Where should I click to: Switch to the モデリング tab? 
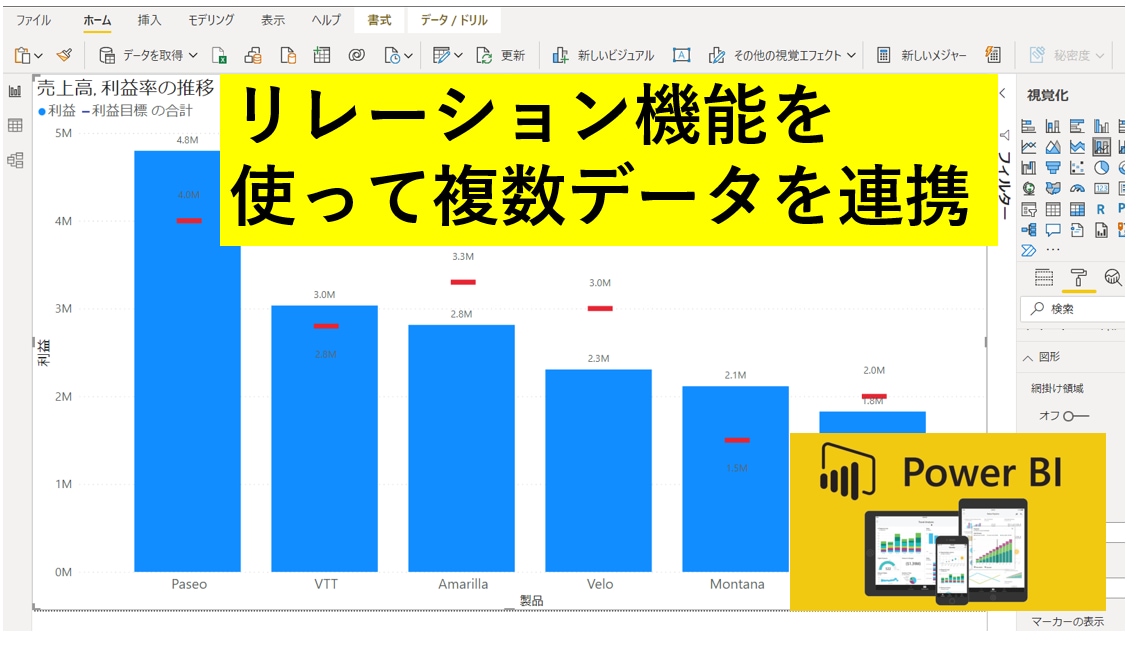click(x=211, y=20)
